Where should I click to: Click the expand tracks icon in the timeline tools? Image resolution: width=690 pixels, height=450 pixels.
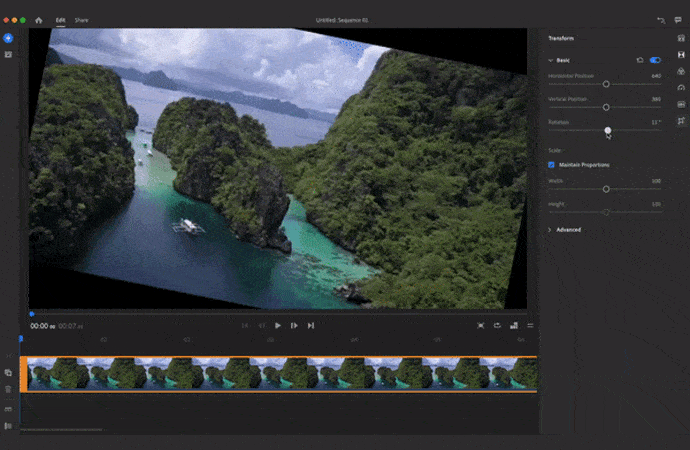[8, 409]
